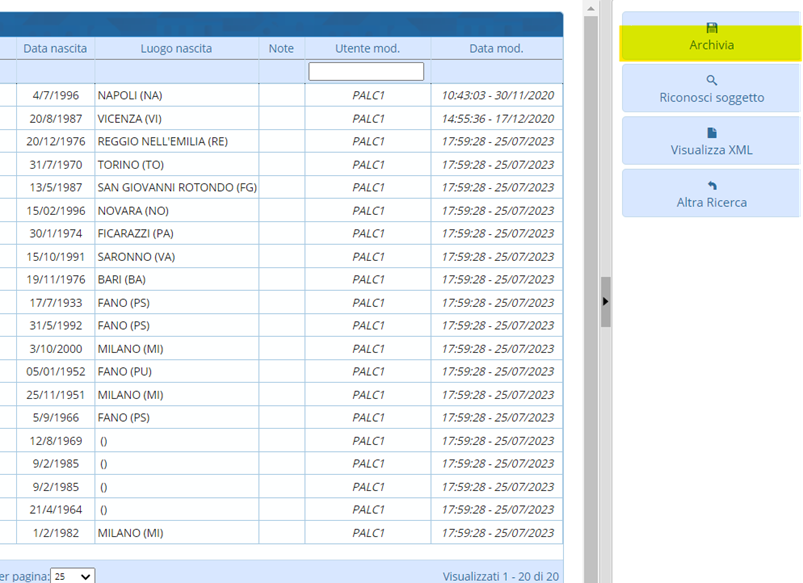The height and width of the screenshot is (583, 803).
Task: Click the Note column header
Action: point(281,48)
